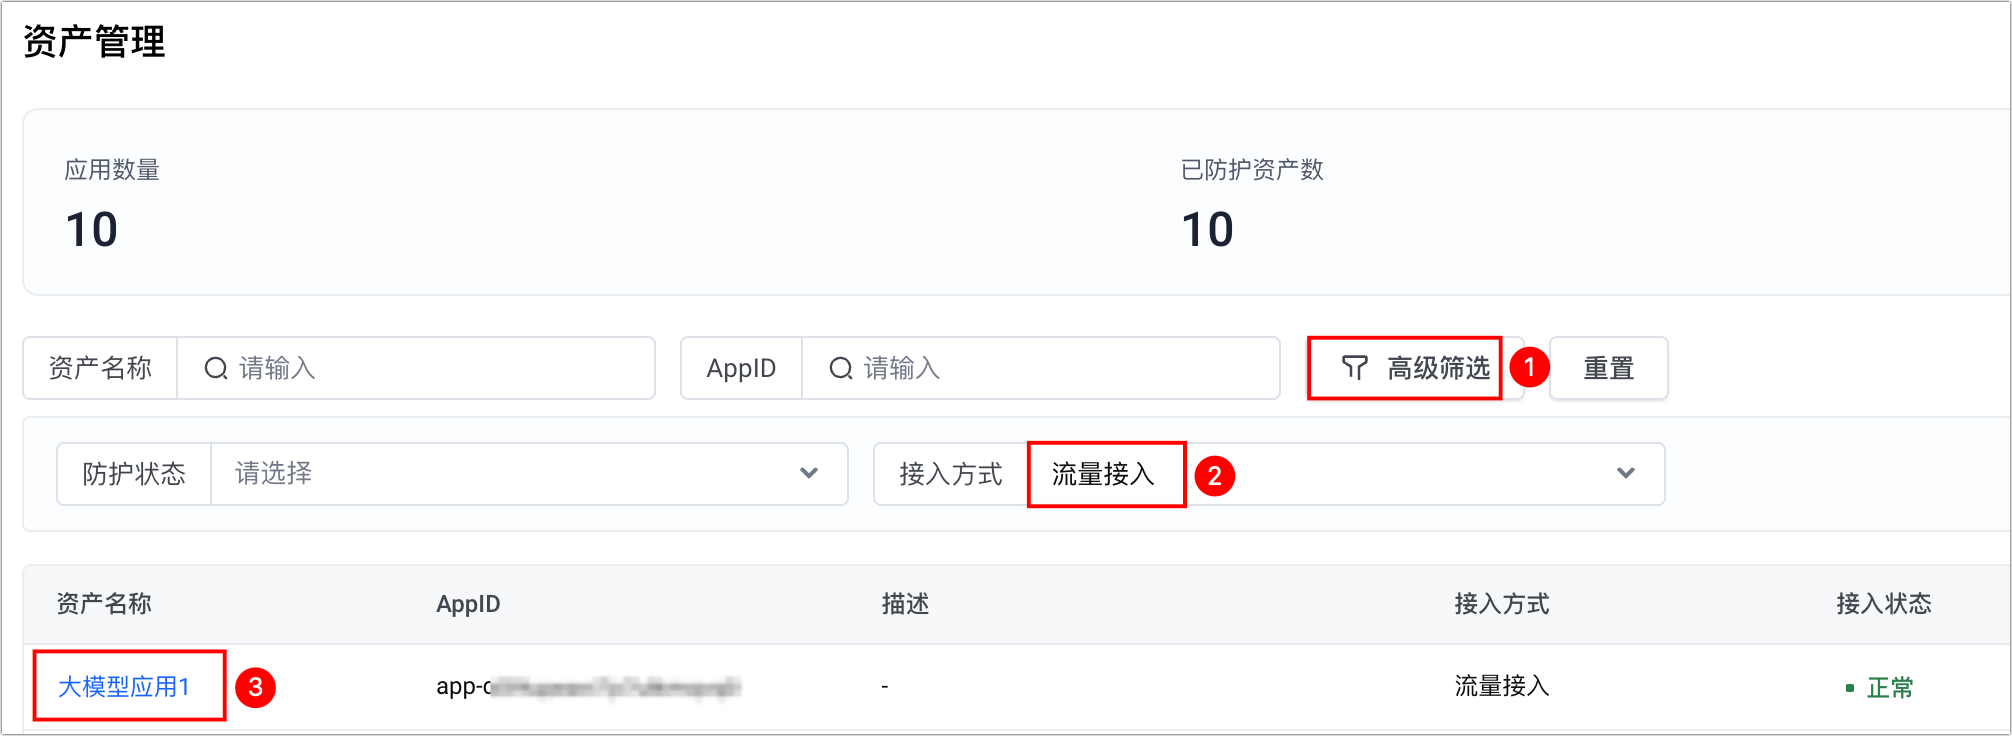Viewport: 2012px width, 736px height.
Task: Click the AppID table column header
Action: click(x=468, y=604)
